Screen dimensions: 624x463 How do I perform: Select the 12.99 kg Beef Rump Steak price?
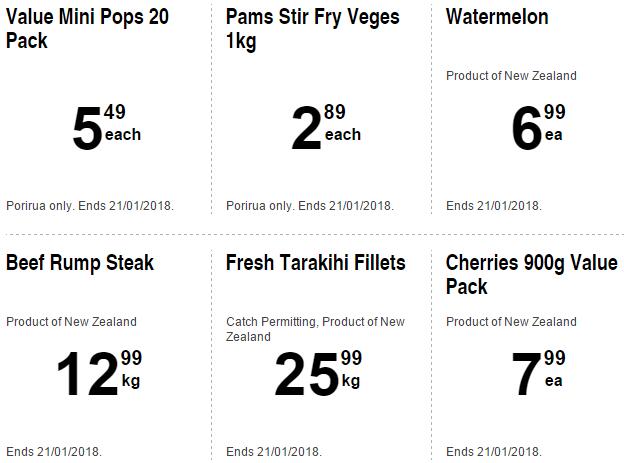click(98, 372)
